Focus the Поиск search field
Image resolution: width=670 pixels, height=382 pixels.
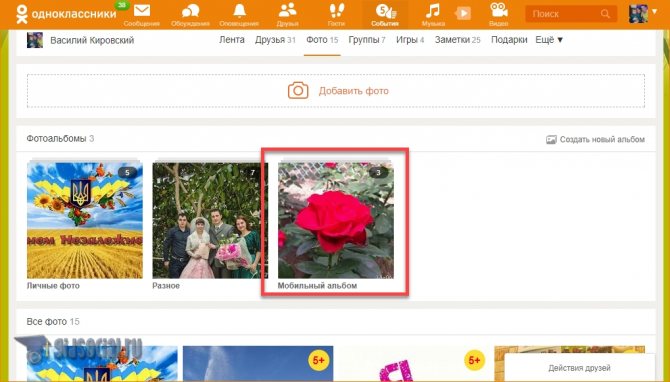[571, 14]
